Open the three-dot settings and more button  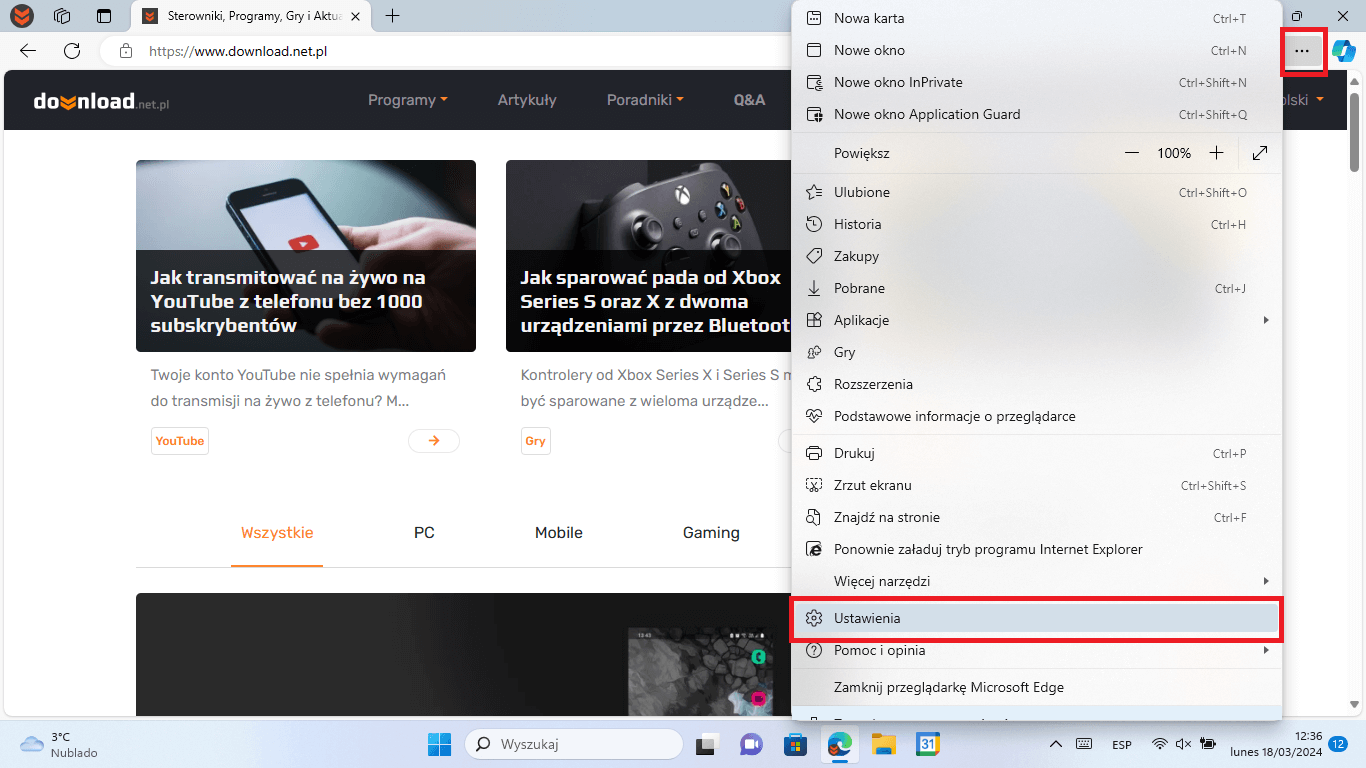1301,51
